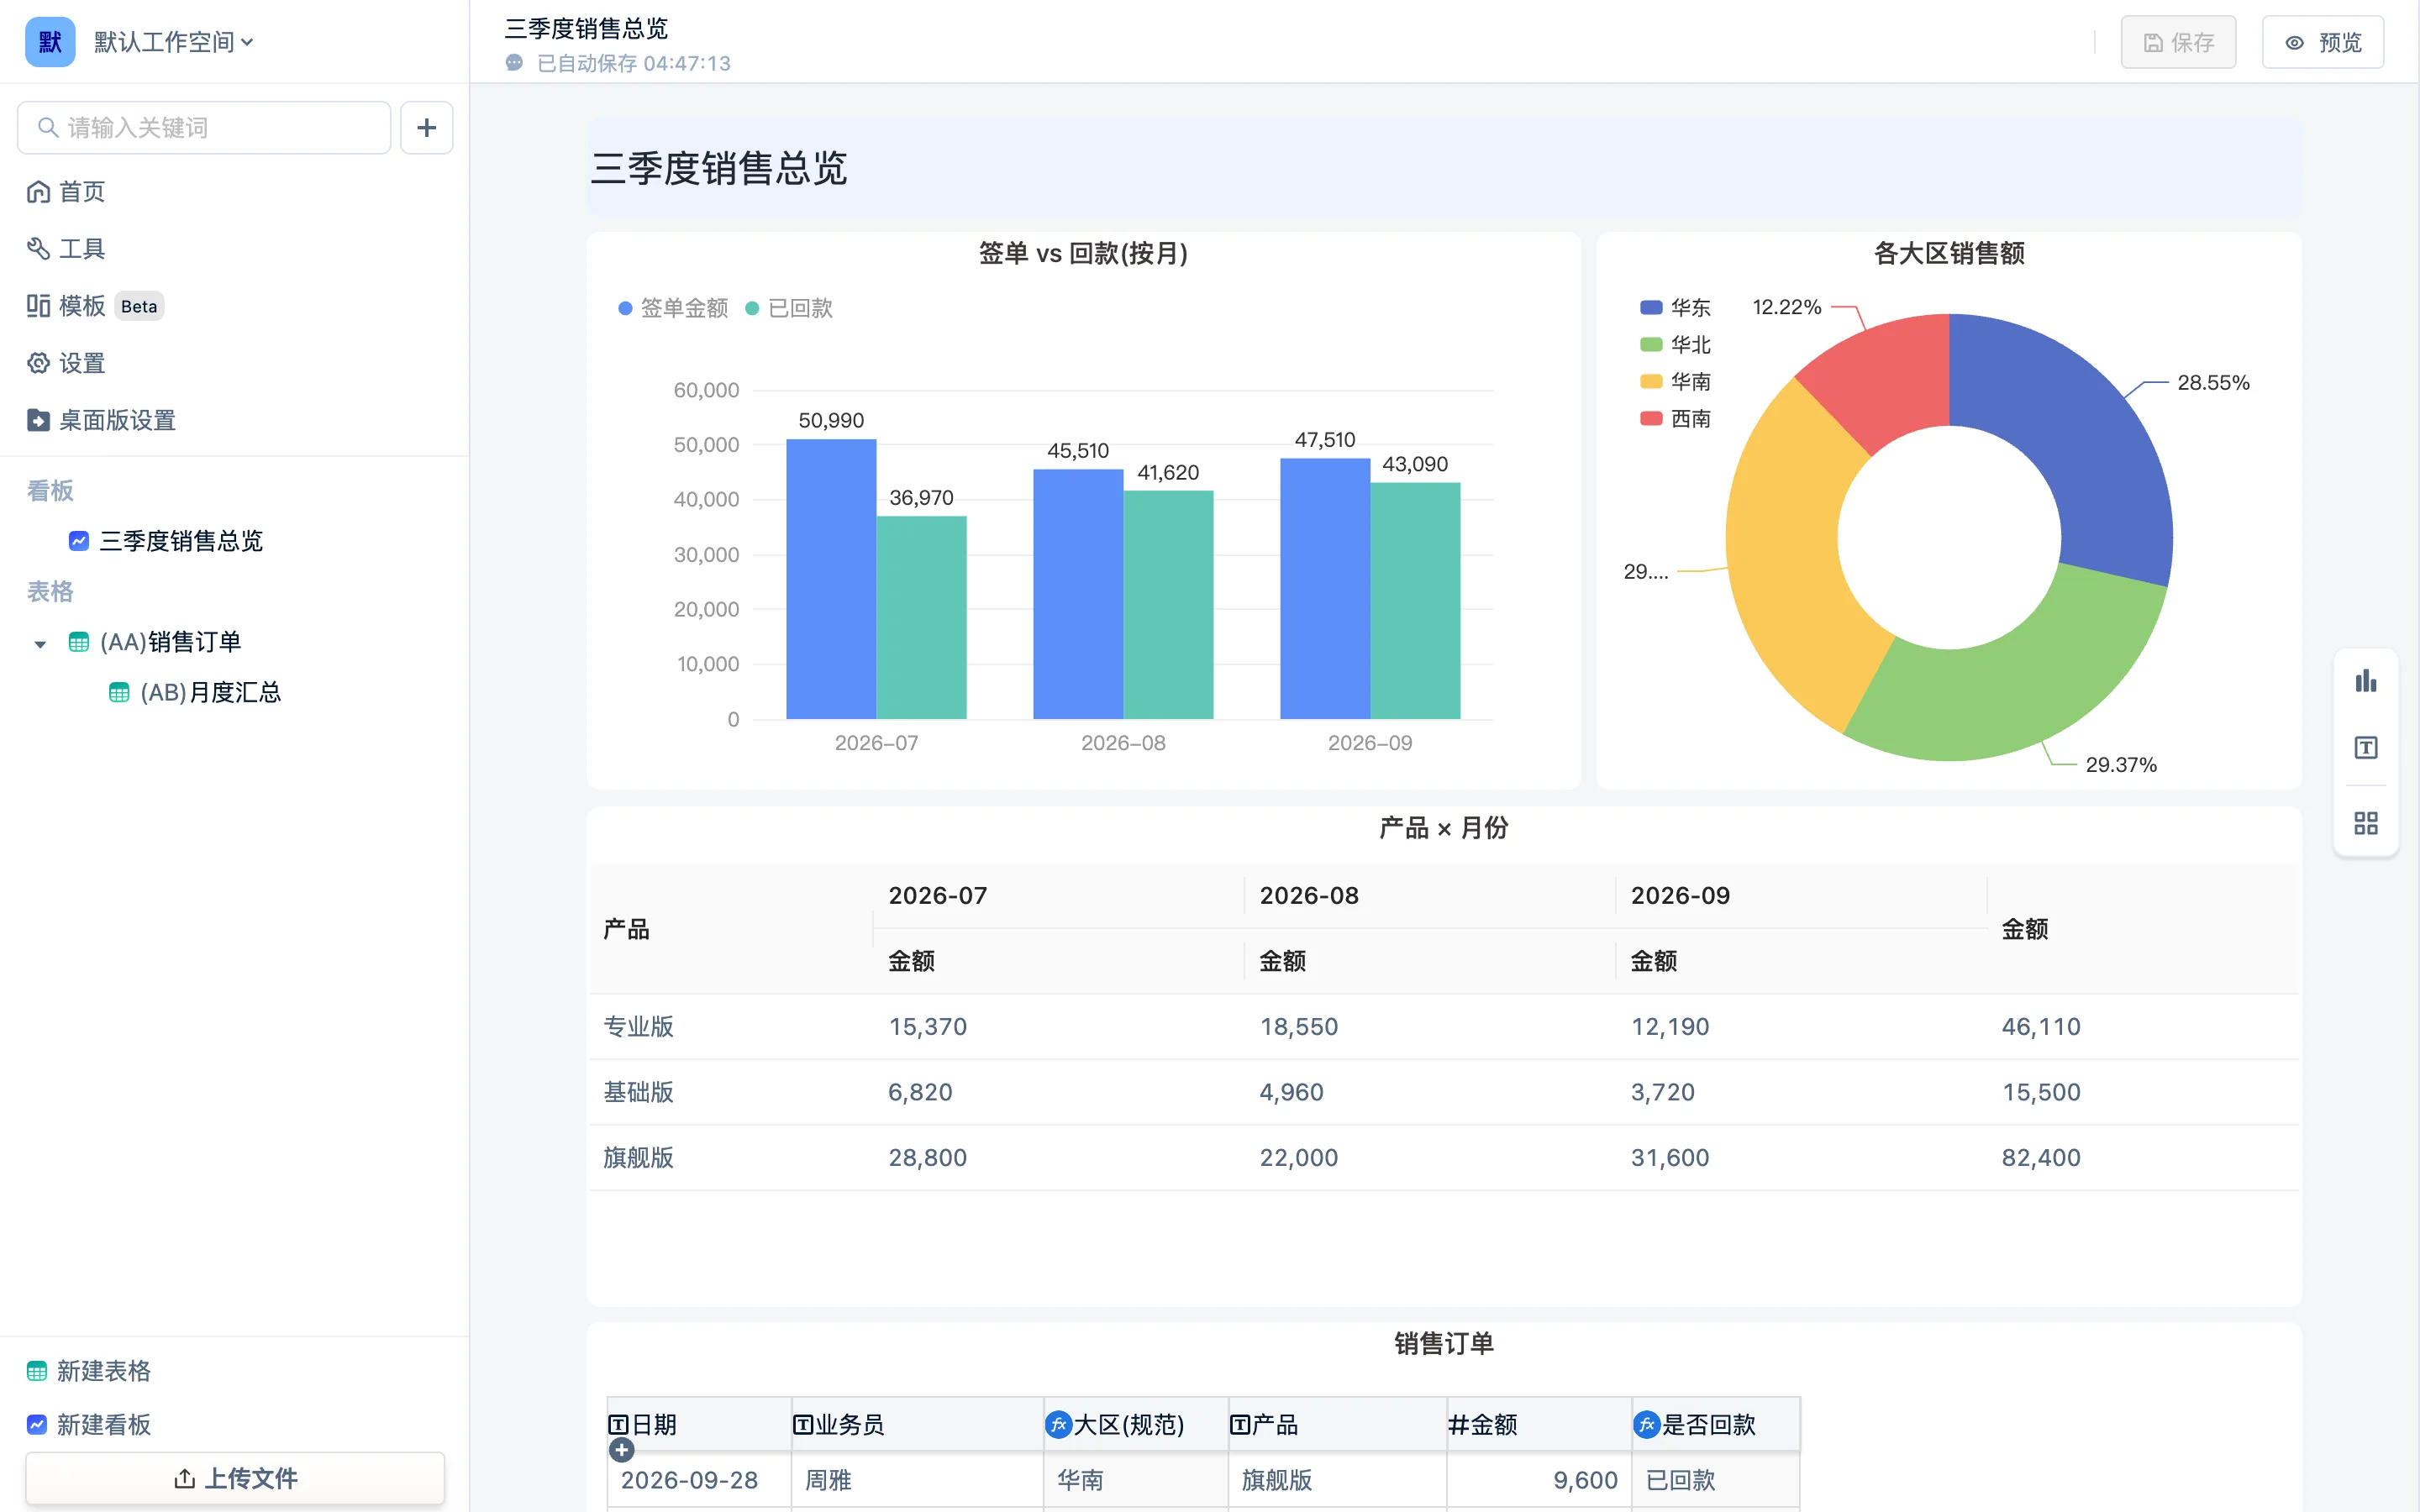Click the 41,620 bar for 2026-08
The image size is (2420, 1512).
[x=1168, y=605]
